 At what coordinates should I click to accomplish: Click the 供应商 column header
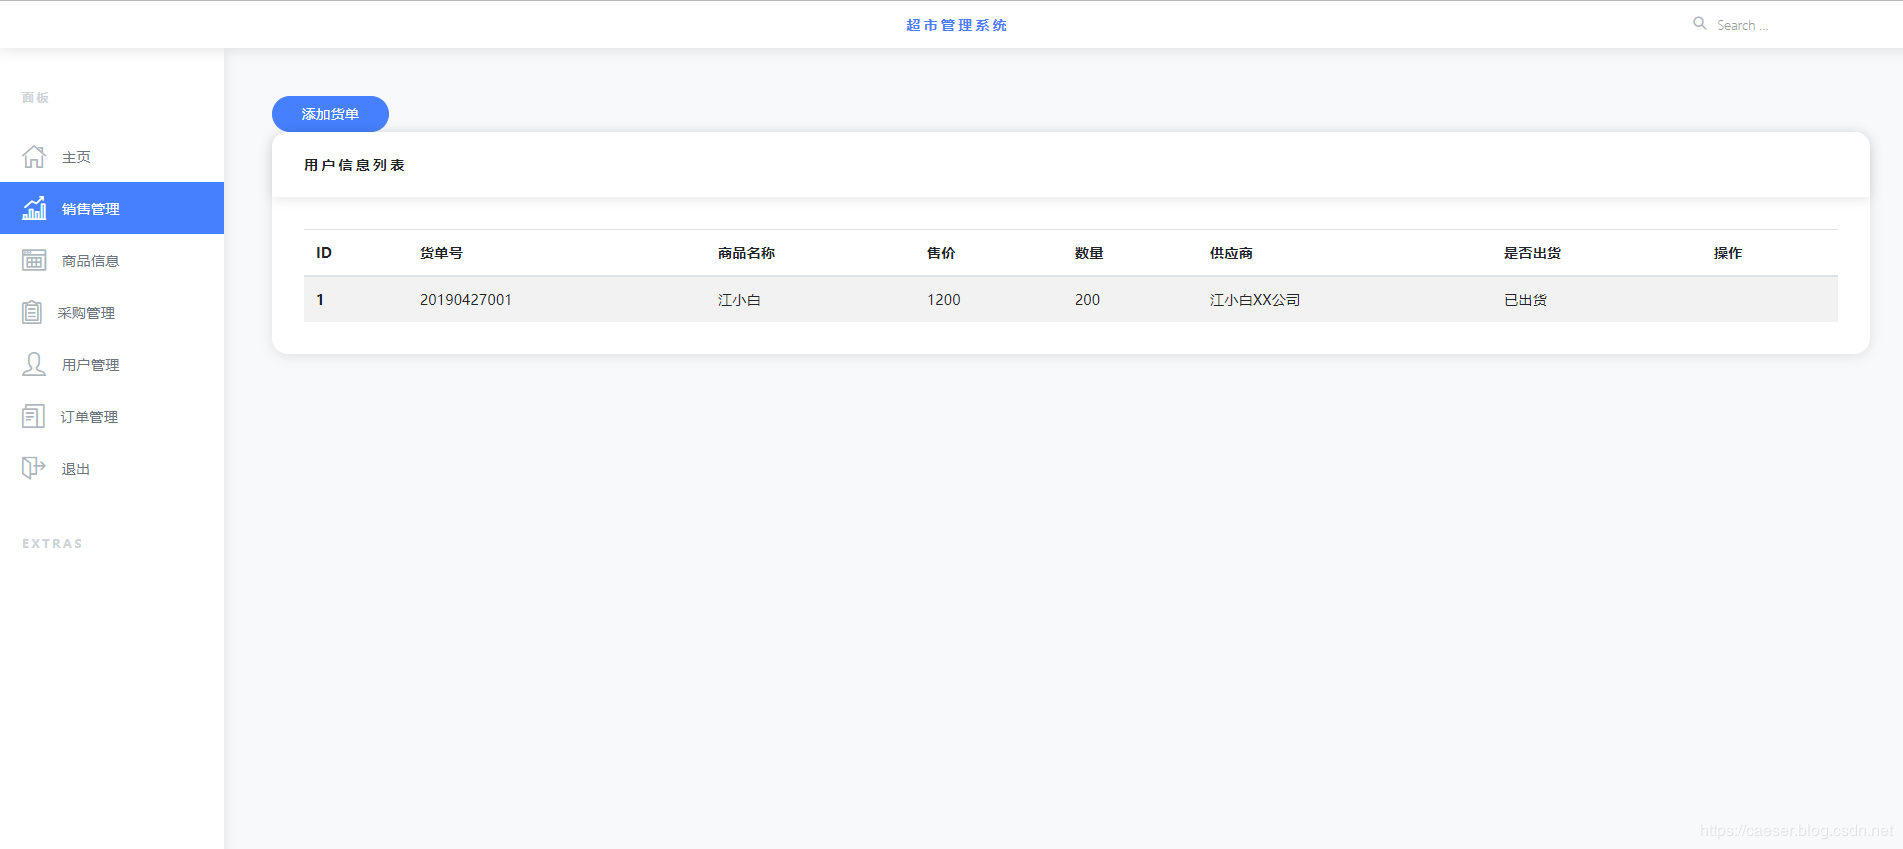click(1231, 253)
